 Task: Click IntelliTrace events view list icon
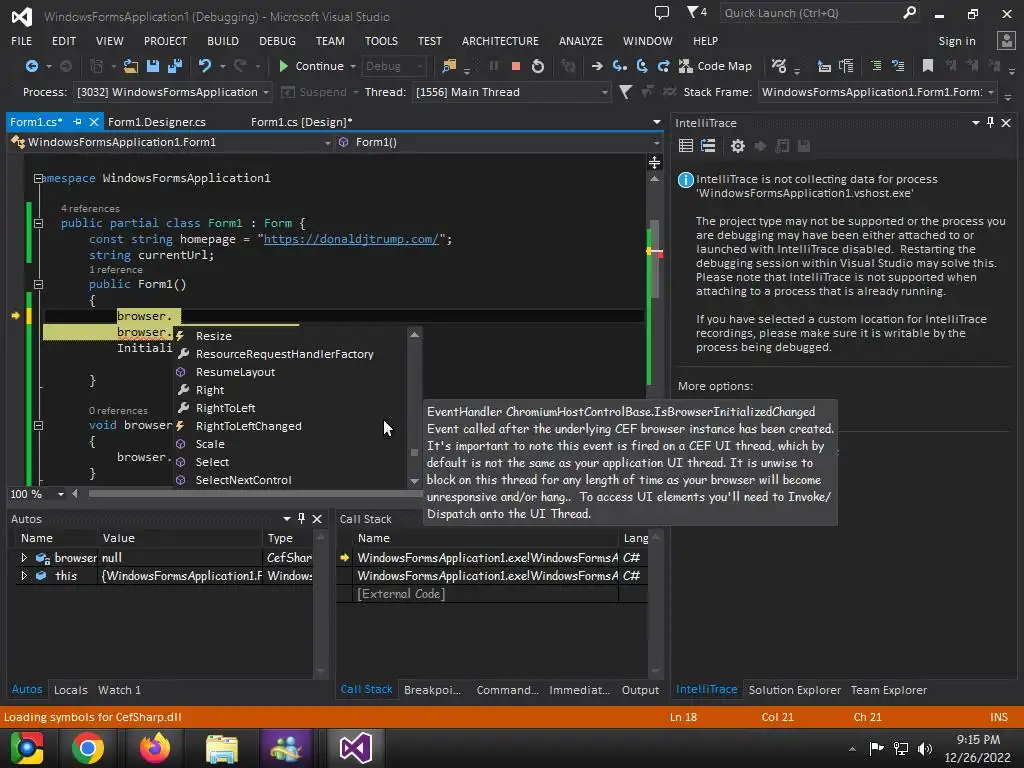pyautogui.click(x=685, y=146)
